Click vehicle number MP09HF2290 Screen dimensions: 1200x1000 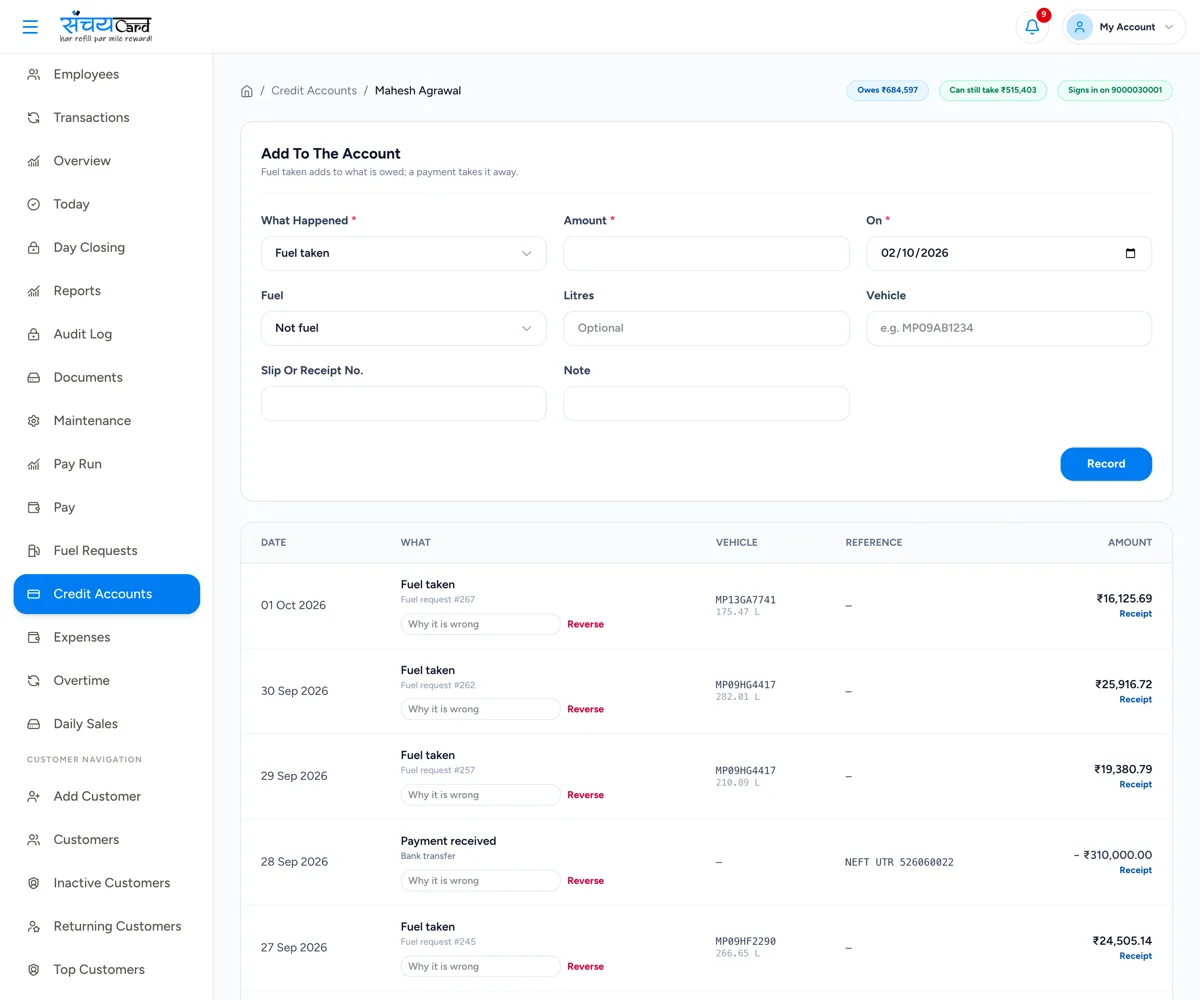pyautogui.click(x=746, y=942)
